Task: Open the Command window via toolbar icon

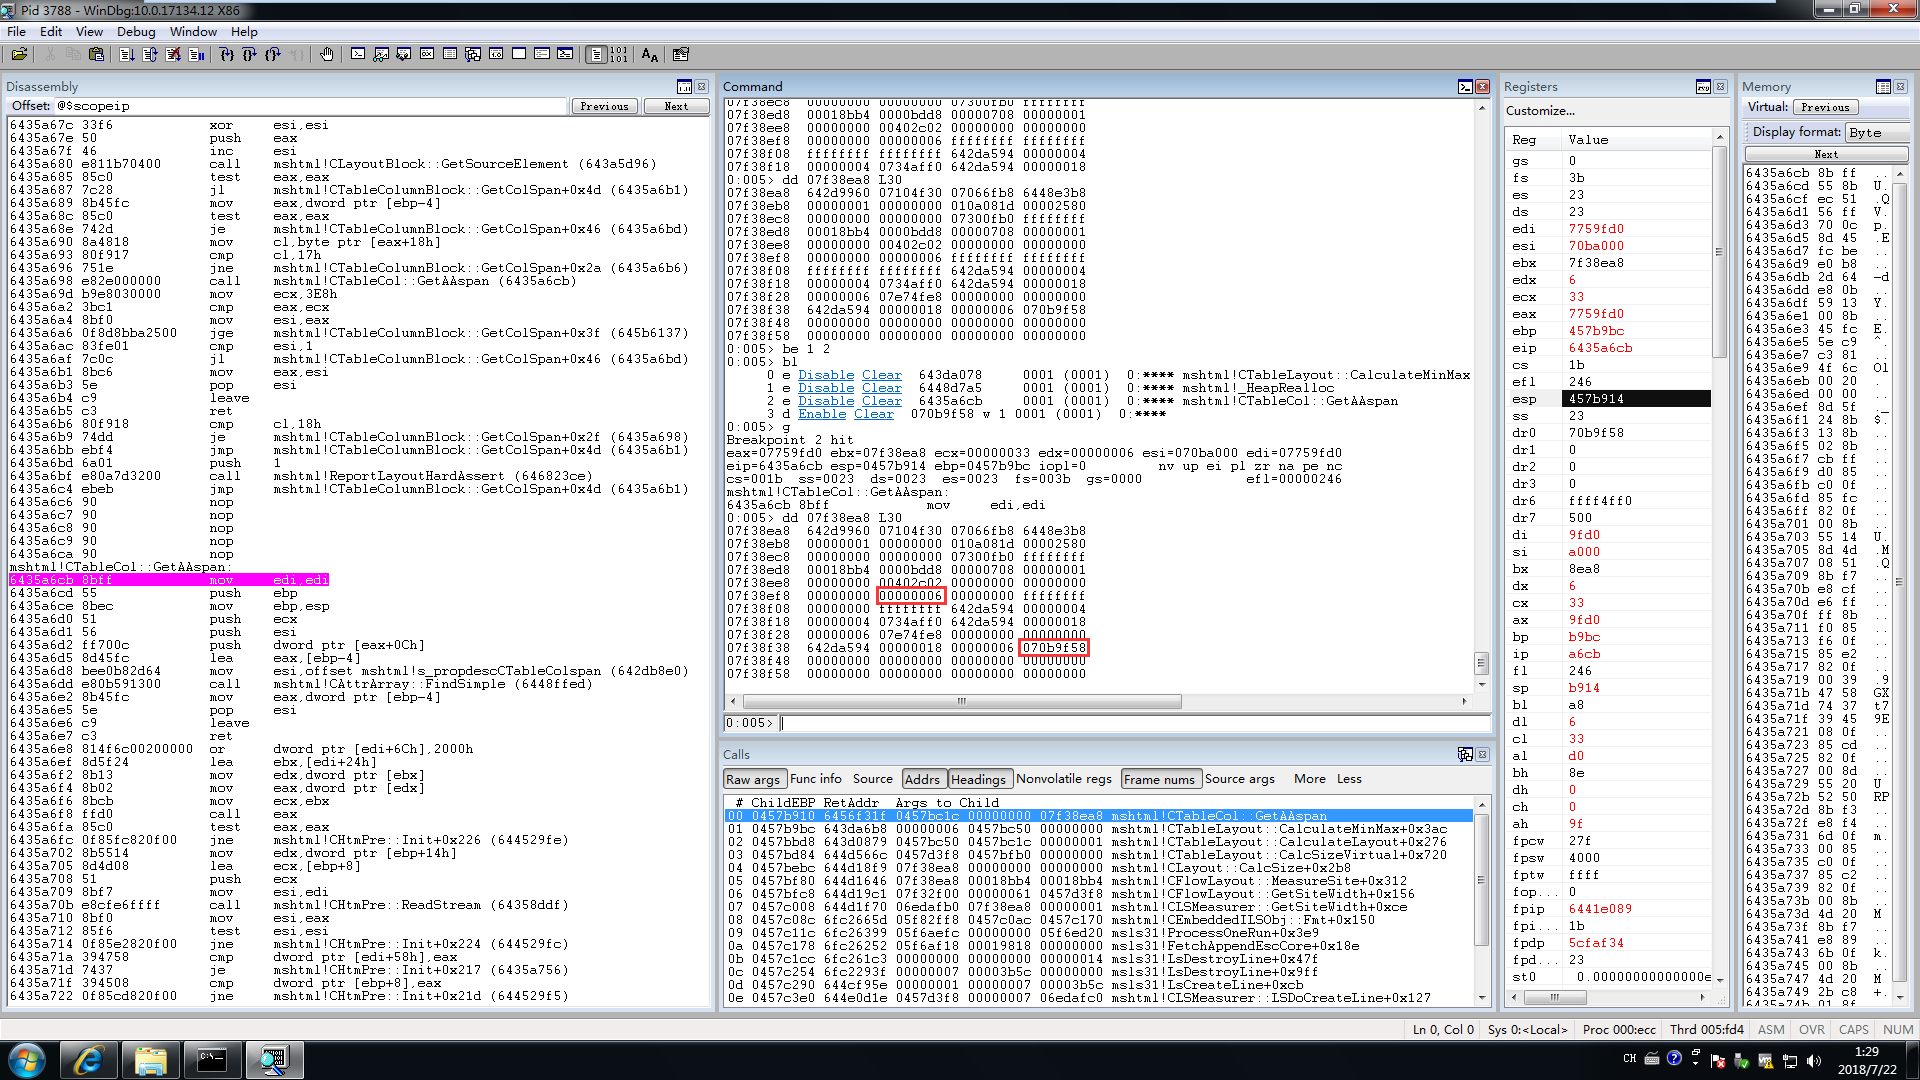Action: tap(358, 55)
